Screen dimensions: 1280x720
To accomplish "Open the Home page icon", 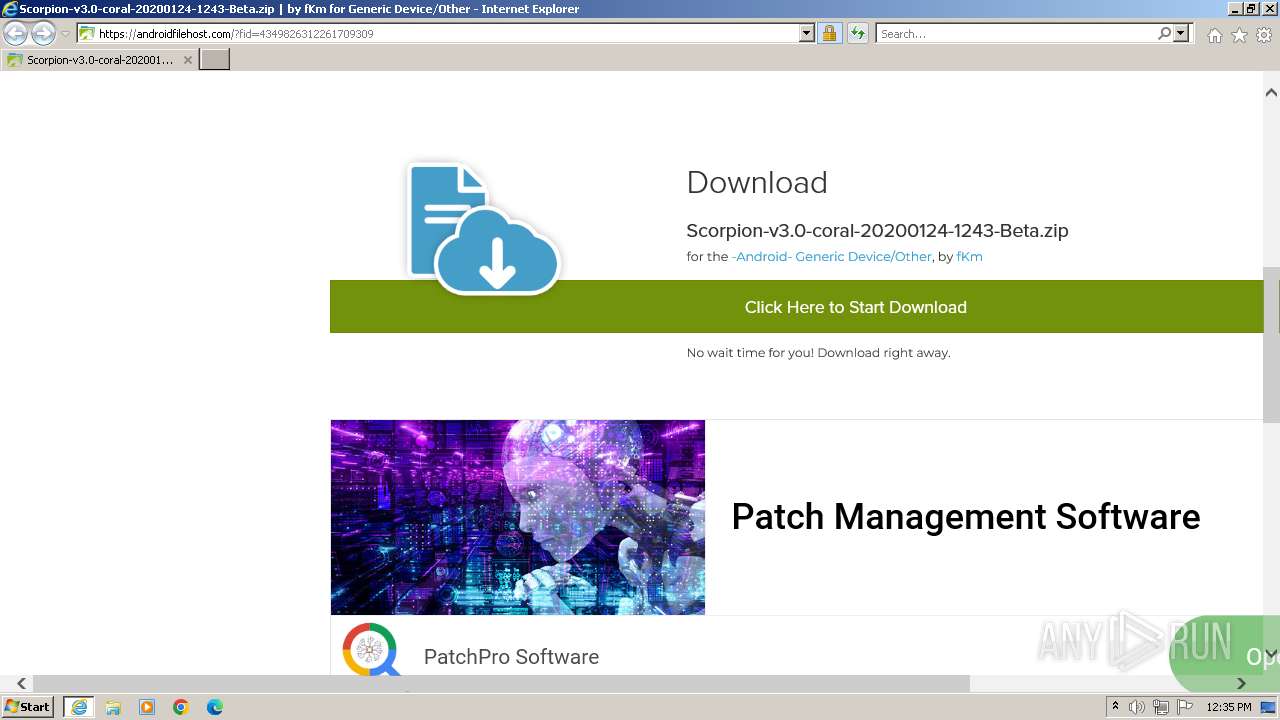I will tap(1214, 35).
